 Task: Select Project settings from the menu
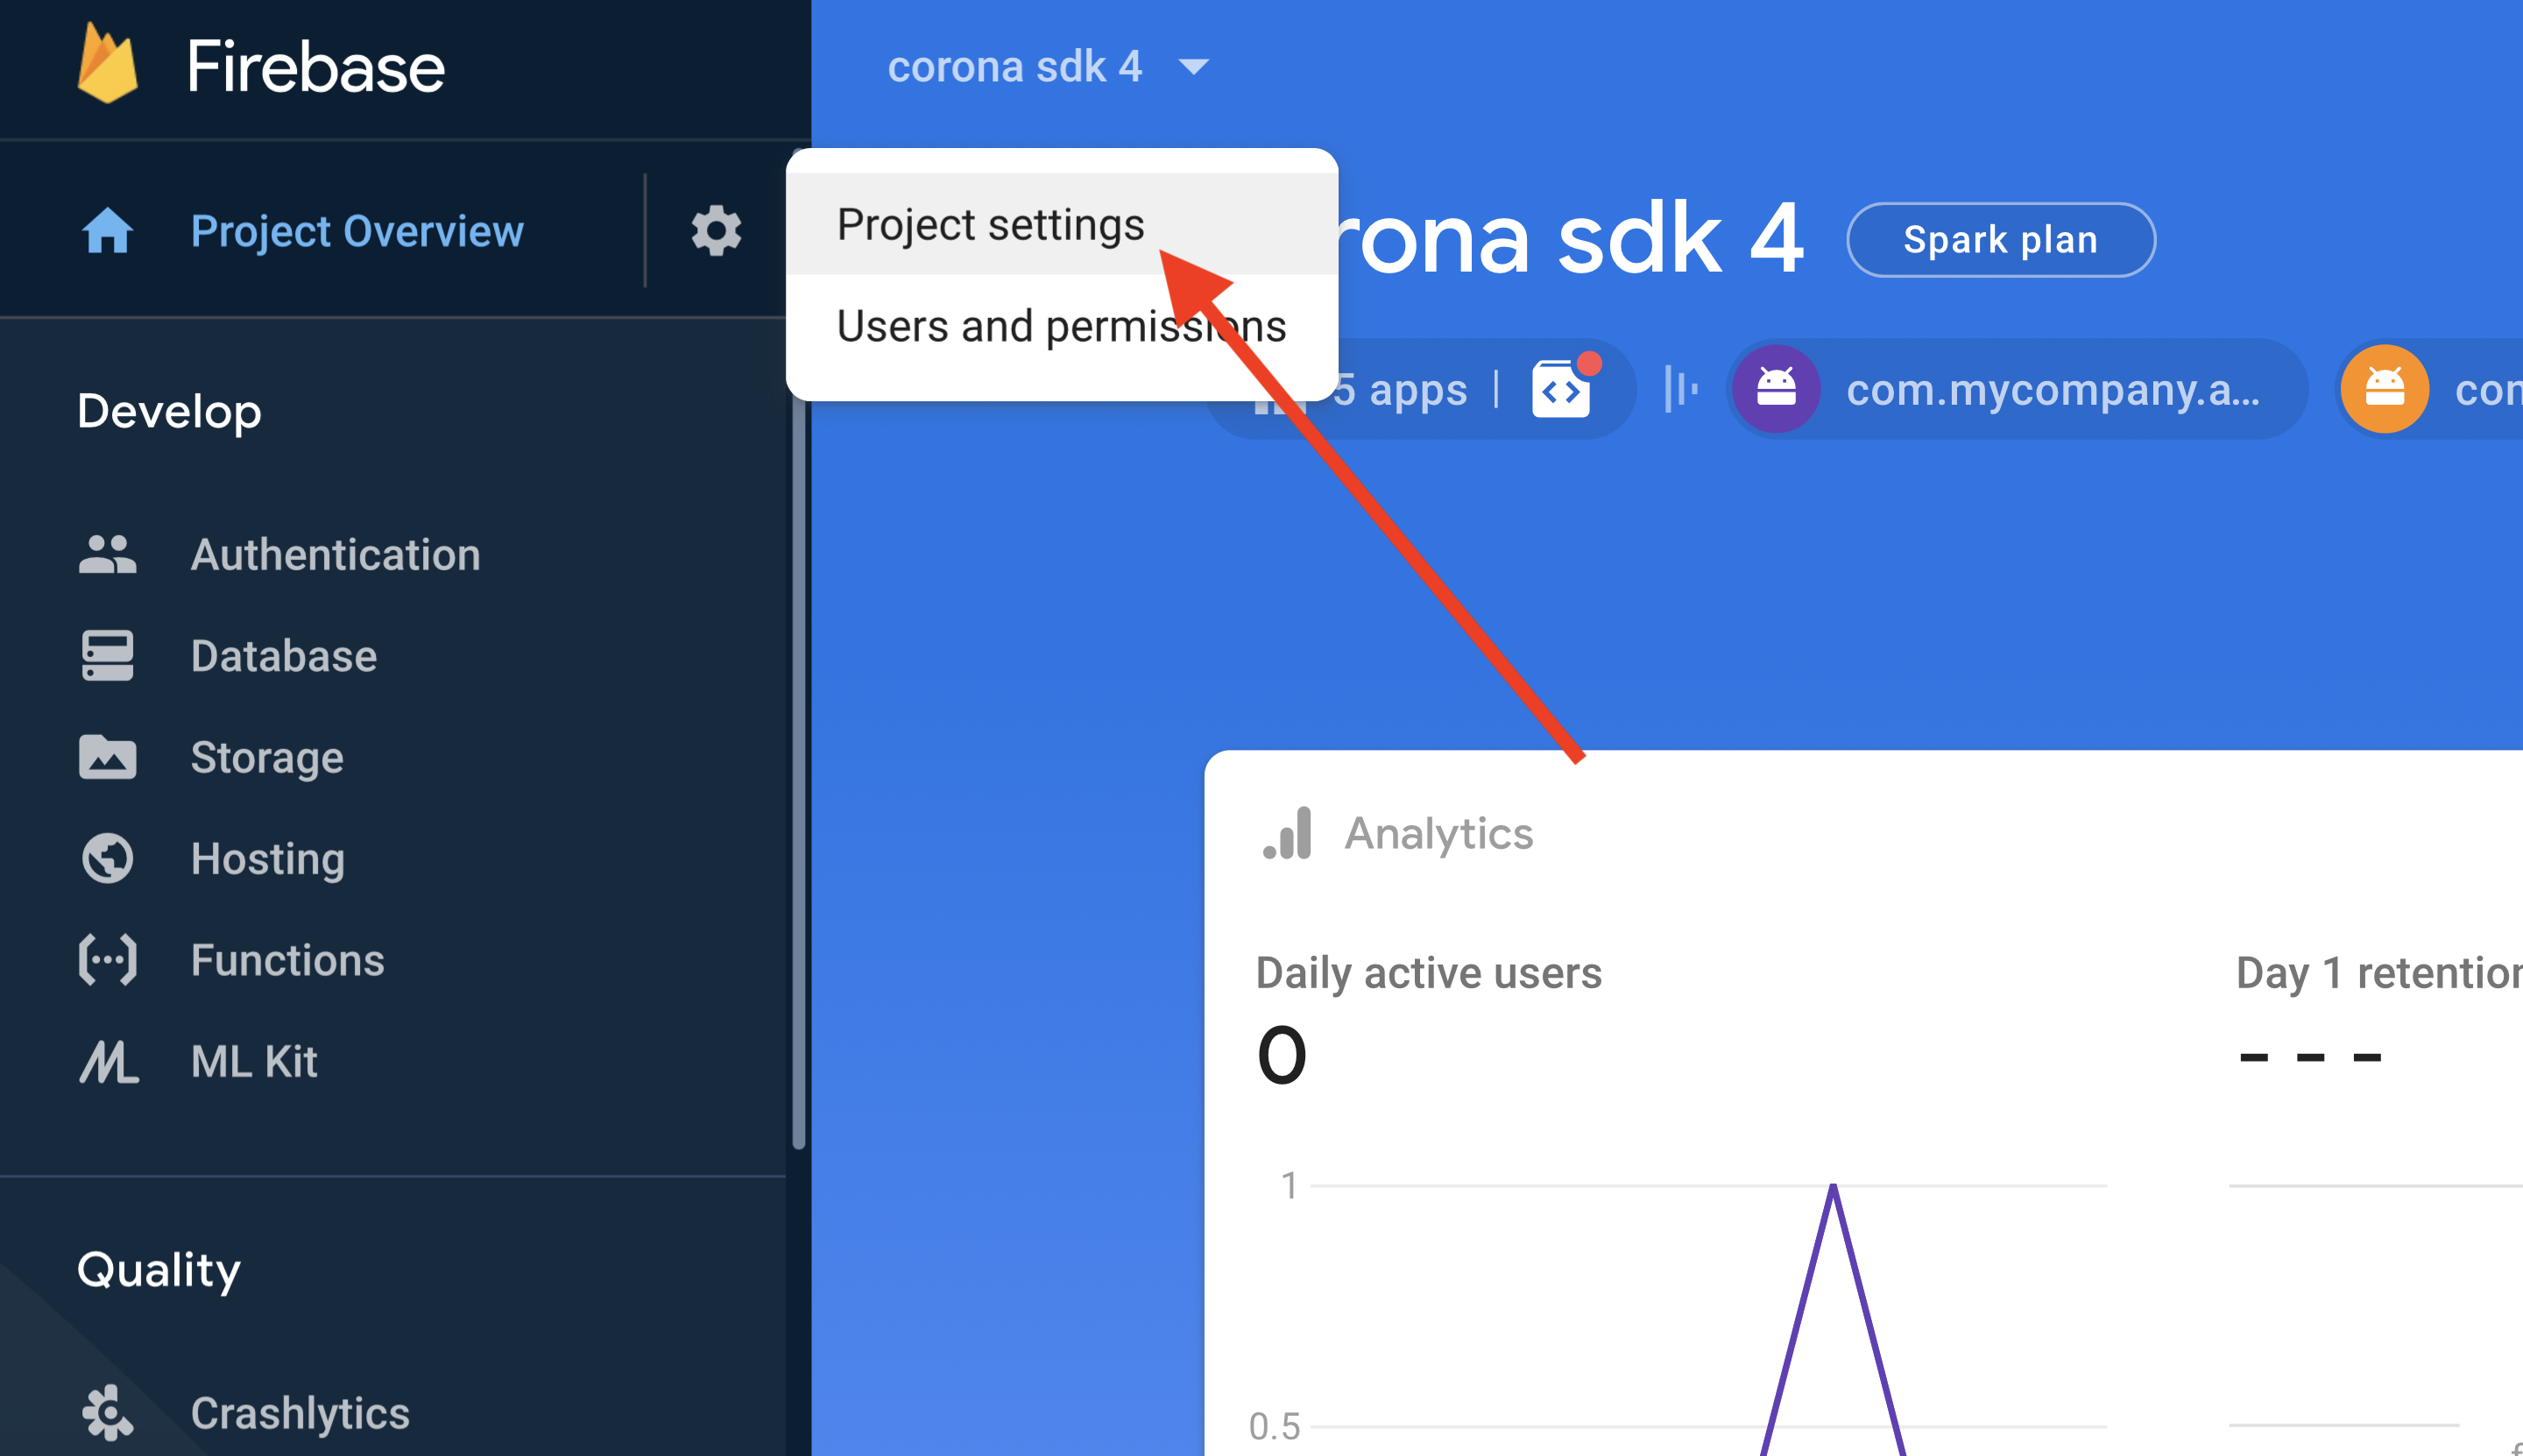point(1062,224)
